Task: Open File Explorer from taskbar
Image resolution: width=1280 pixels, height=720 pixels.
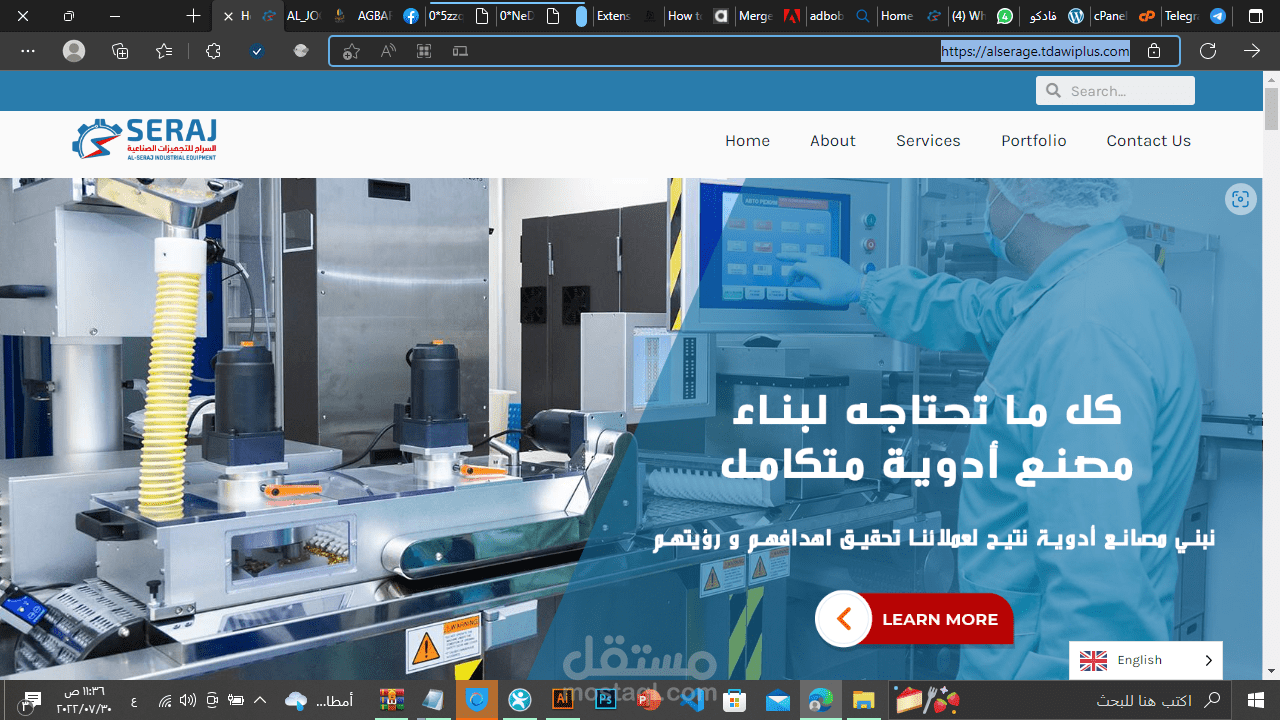Action: tap(863, 700)
